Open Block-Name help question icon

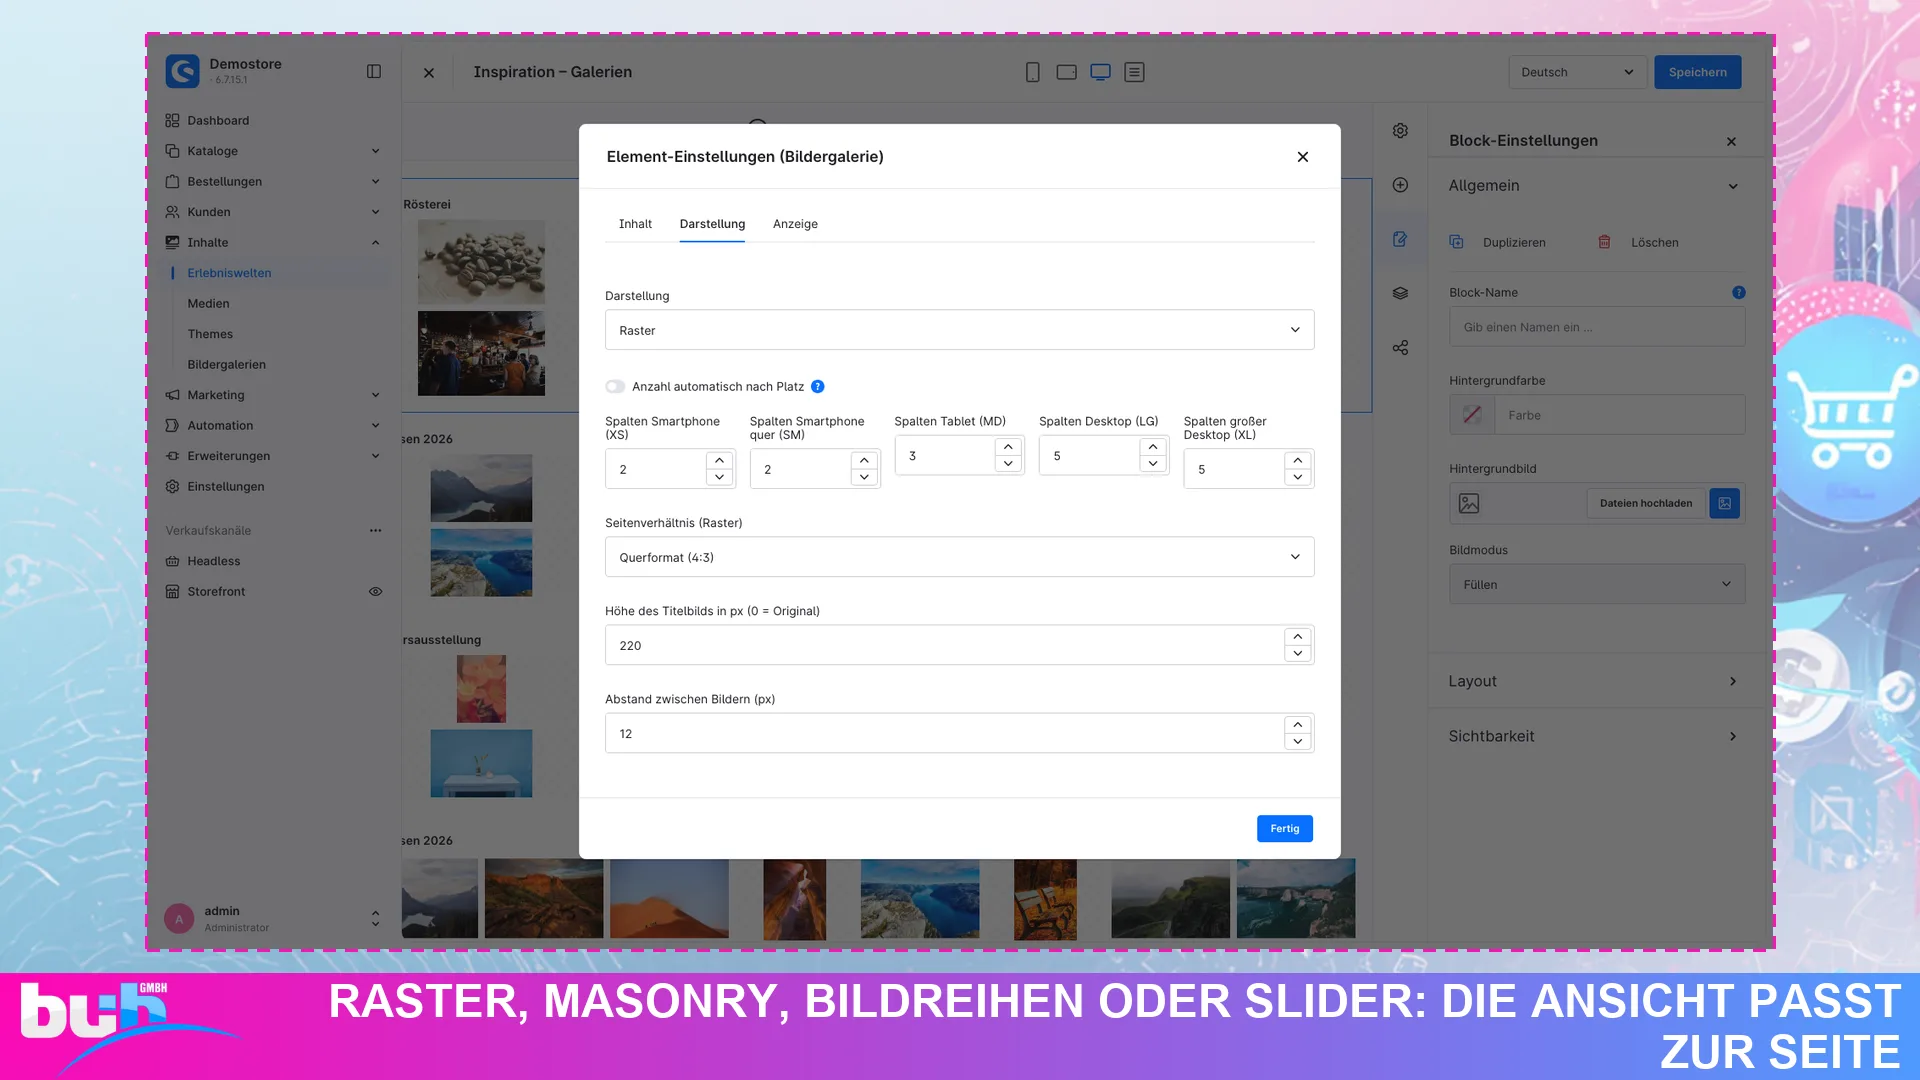pyautogui.click(x=1738, y=293)
